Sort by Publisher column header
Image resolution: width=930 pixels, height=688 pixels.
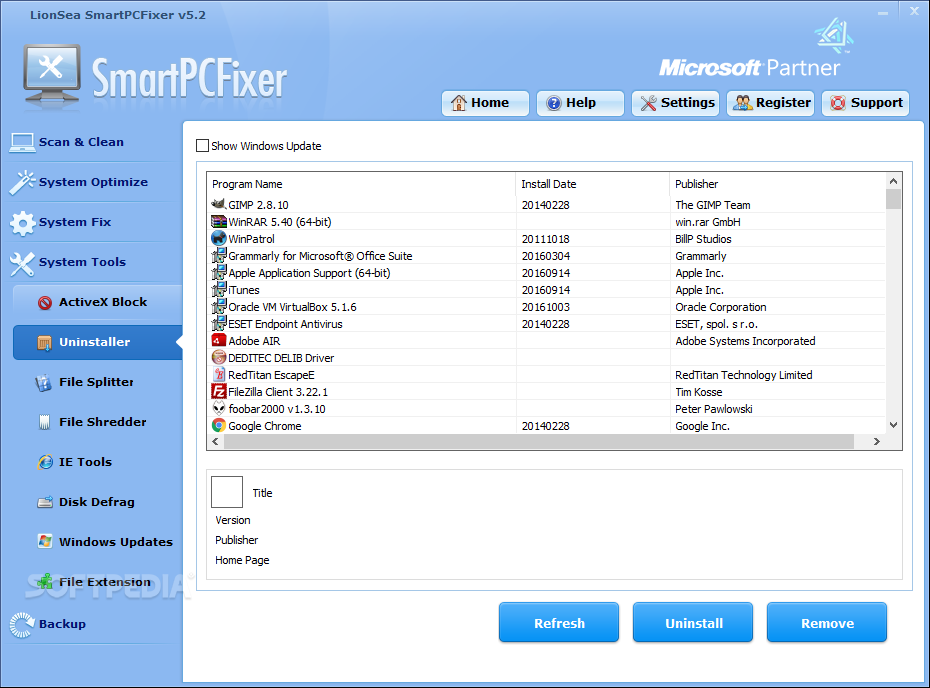(x=777, y=184)
